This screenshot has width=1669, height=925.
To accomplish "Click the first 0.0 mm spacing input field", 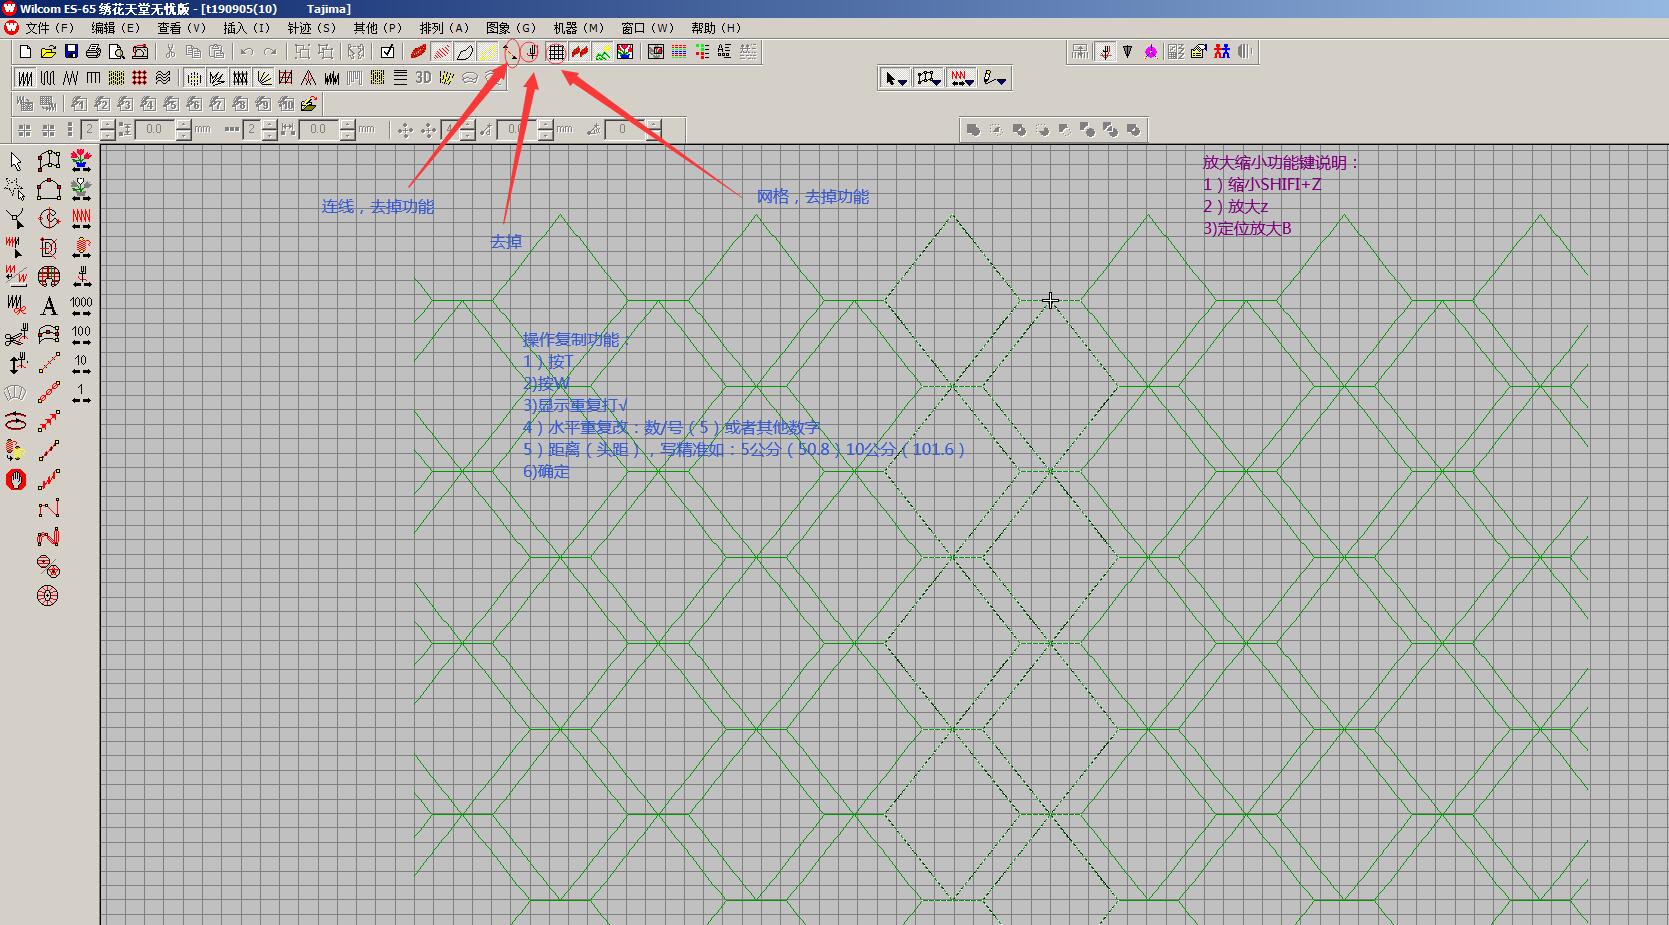I will click(155, 130).
